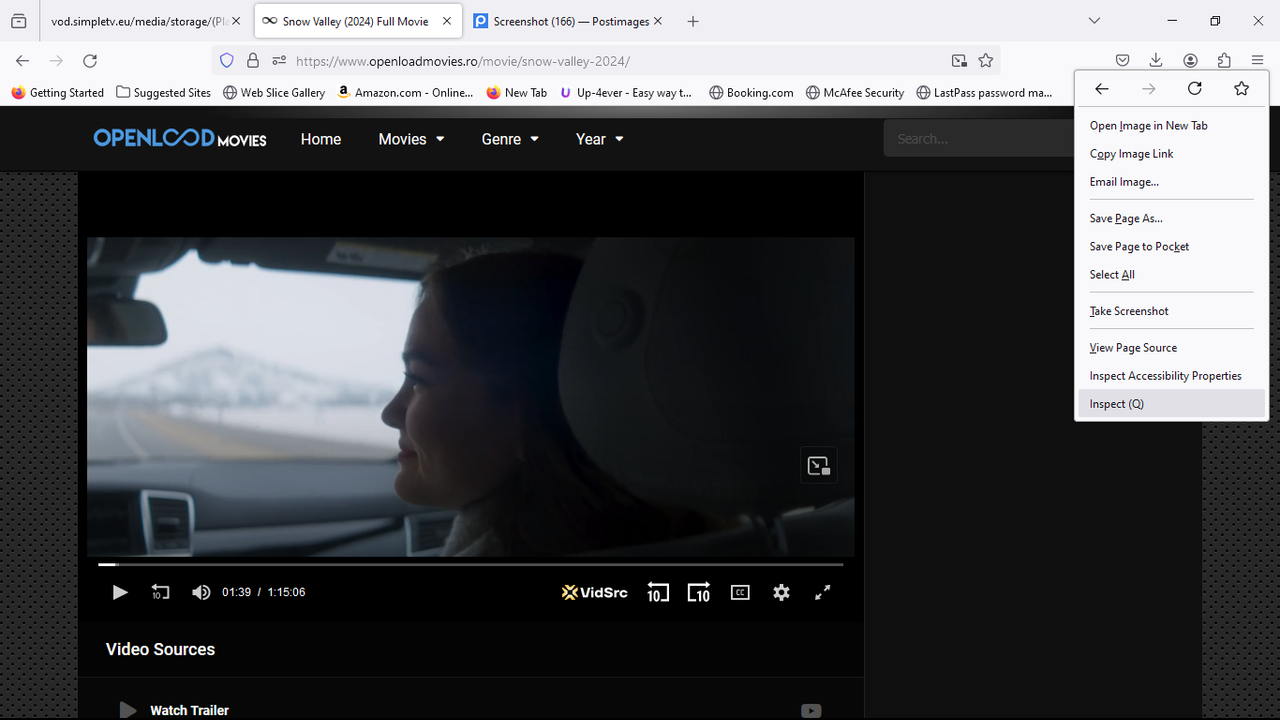Open the Extensions puzzle icon
Image resolution: width=1280 pixels, height=720 pixels.
1224,61
